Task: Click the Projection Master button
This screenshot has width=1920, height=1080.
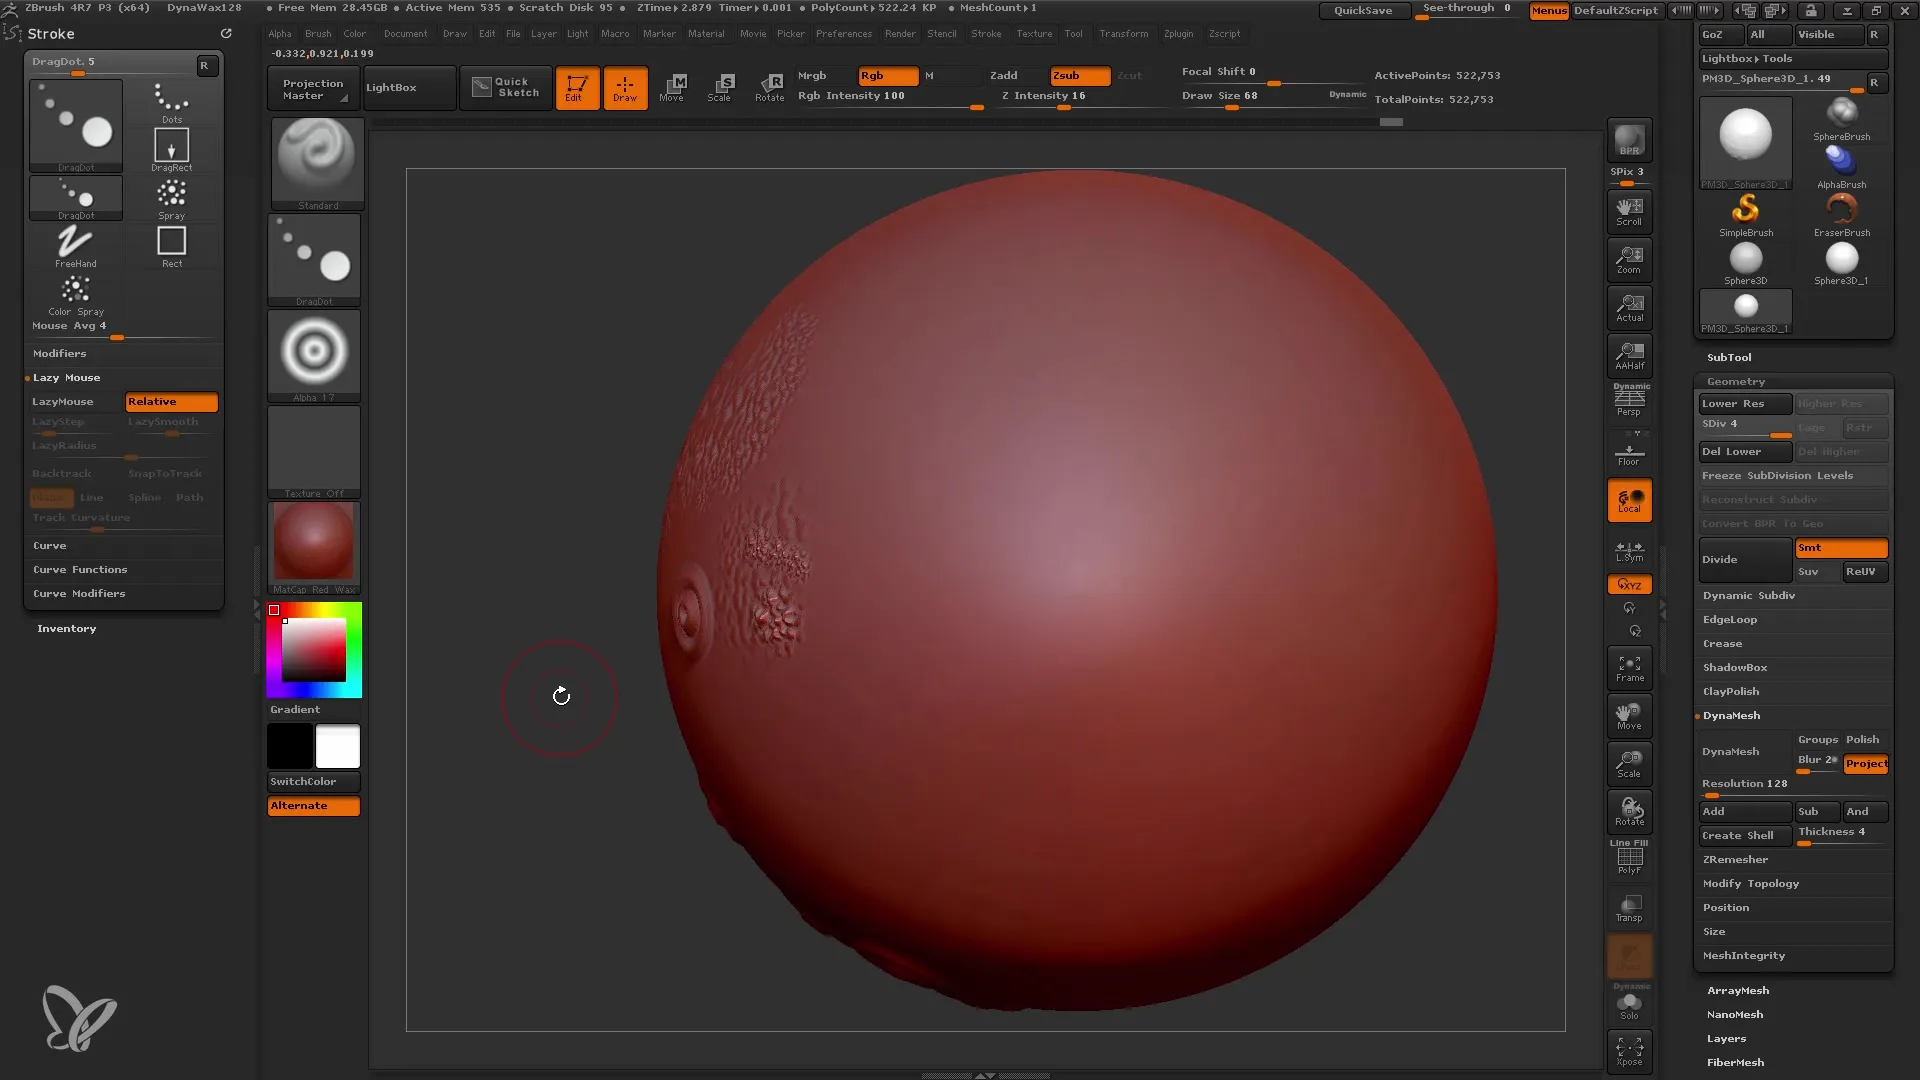Action: (x=313, y=89)
